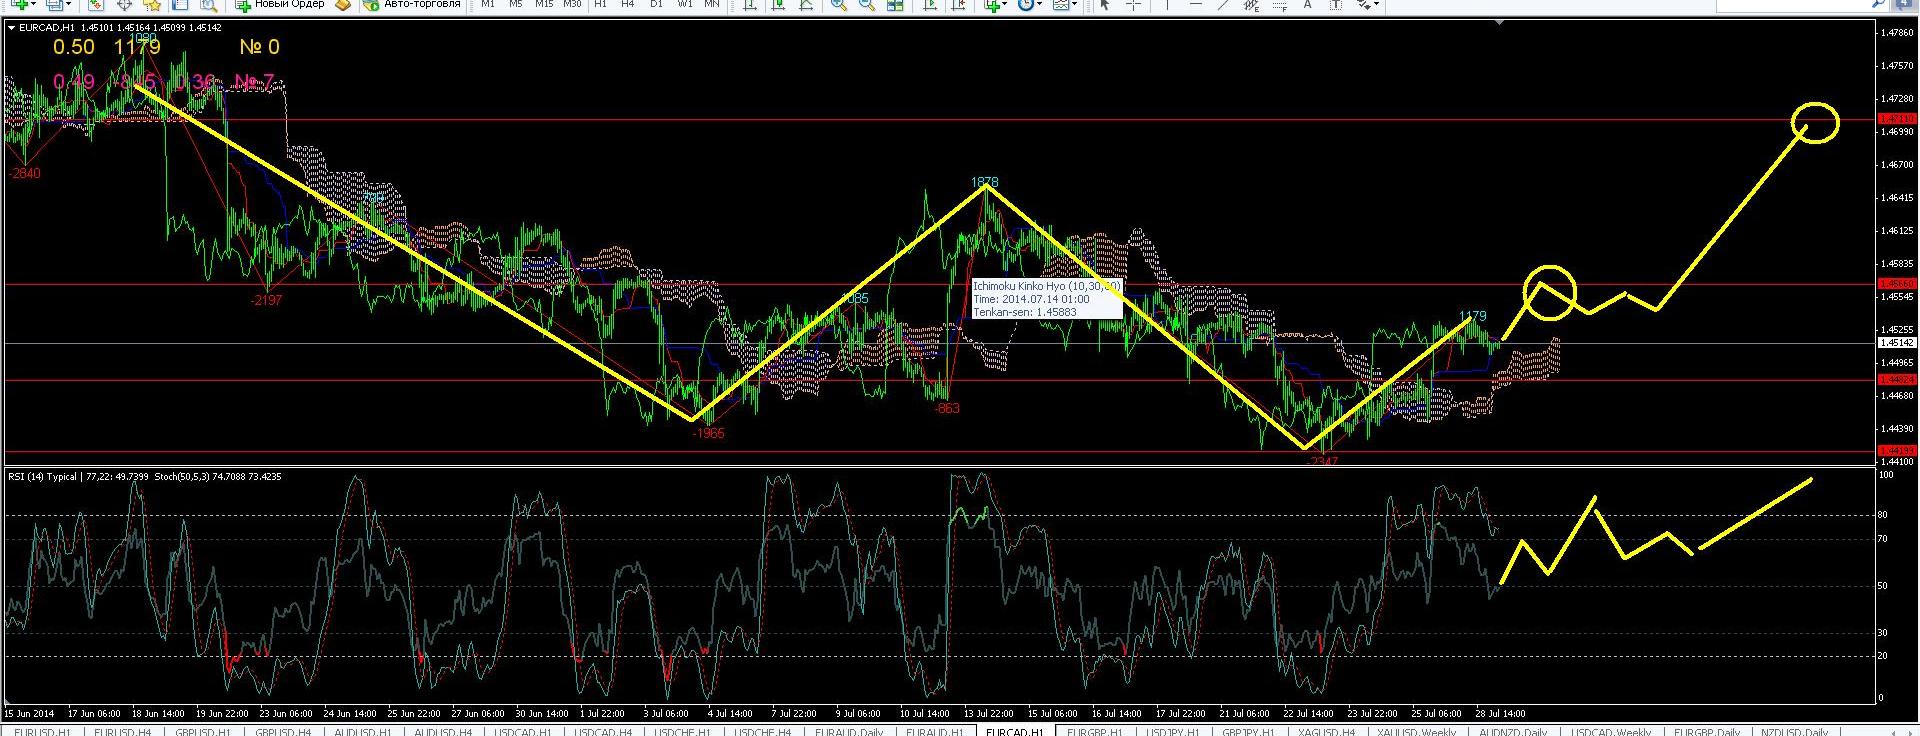Screen dimensions: 1920x736
Task: Click the chart shift triangle marker
Action: click(1498, 24)
